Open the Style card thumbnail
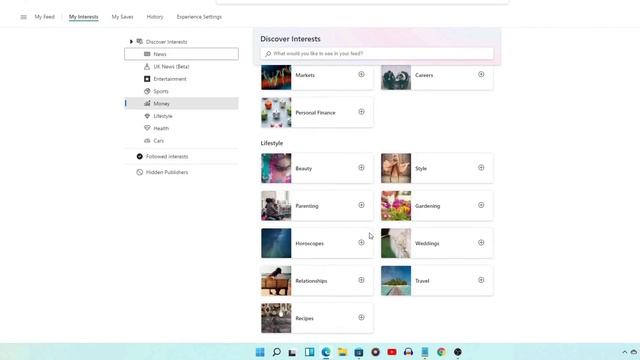 [396, 168]
